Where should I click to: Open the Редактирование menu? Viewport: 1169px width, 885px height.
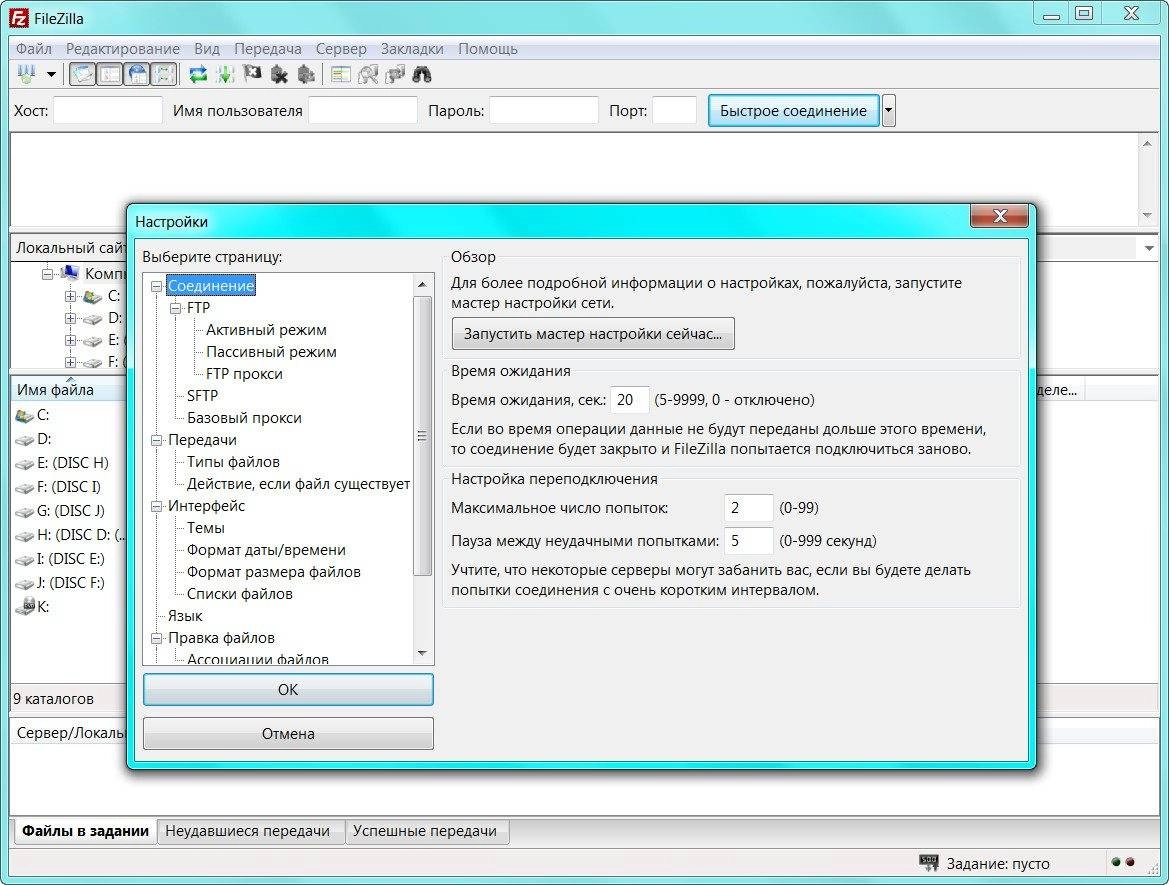[123, 48]
